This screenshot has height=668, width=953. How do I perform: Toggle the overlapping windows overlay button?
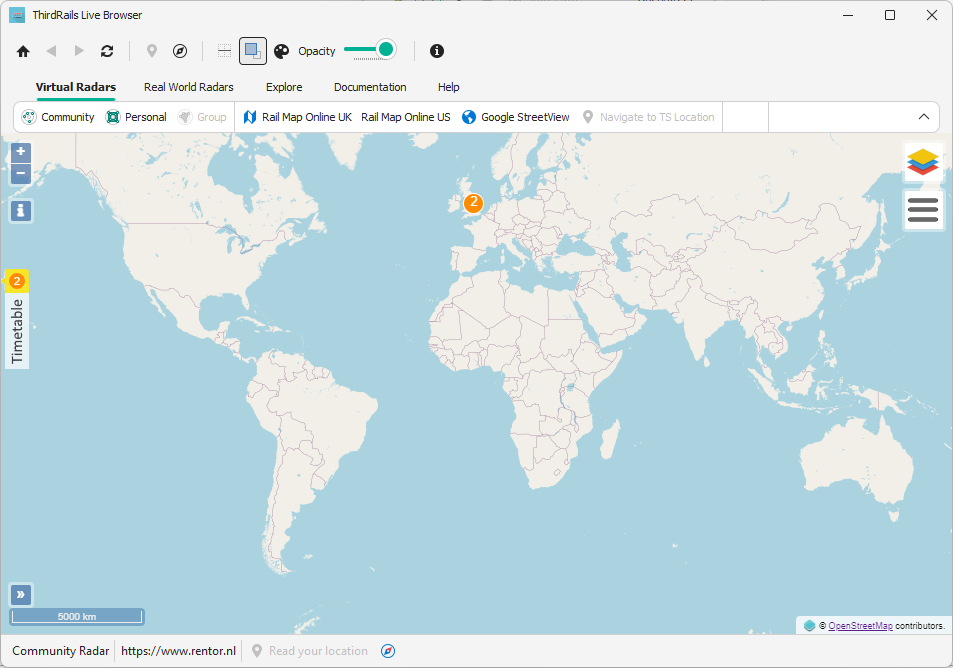point(253,51)
